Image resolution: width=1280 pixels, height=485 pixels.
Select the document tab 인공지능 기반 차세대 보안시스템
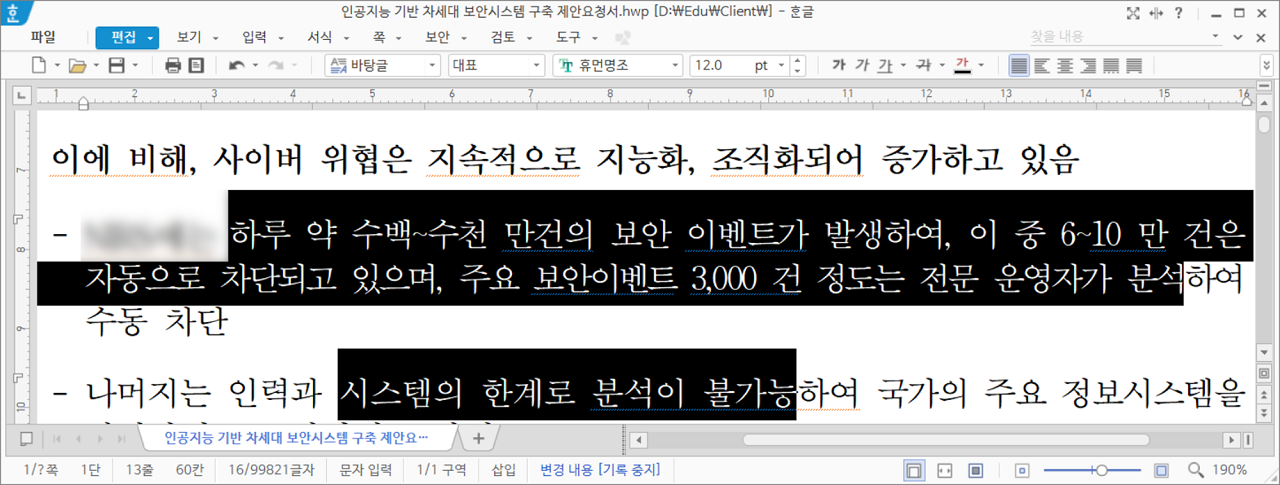click(x=297, y=438)
